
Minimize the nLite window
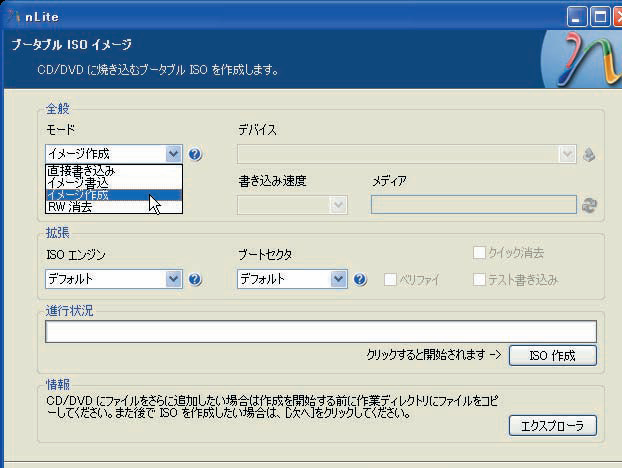coord(577,17)
